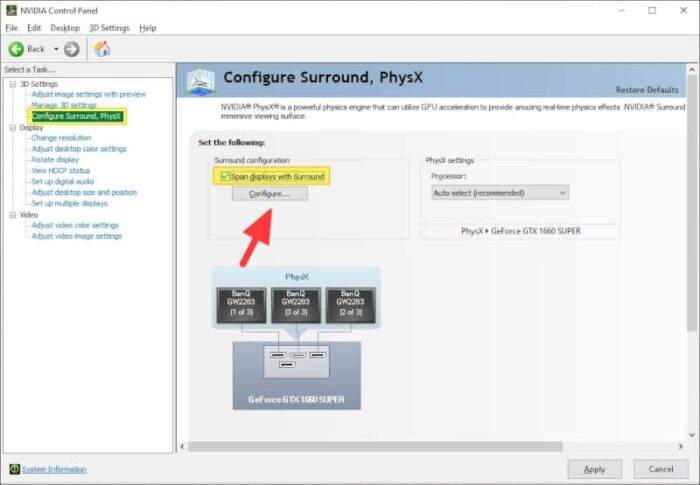
Task: Toggle Span displays with Surround checkbox
Action: coord(225,176)
